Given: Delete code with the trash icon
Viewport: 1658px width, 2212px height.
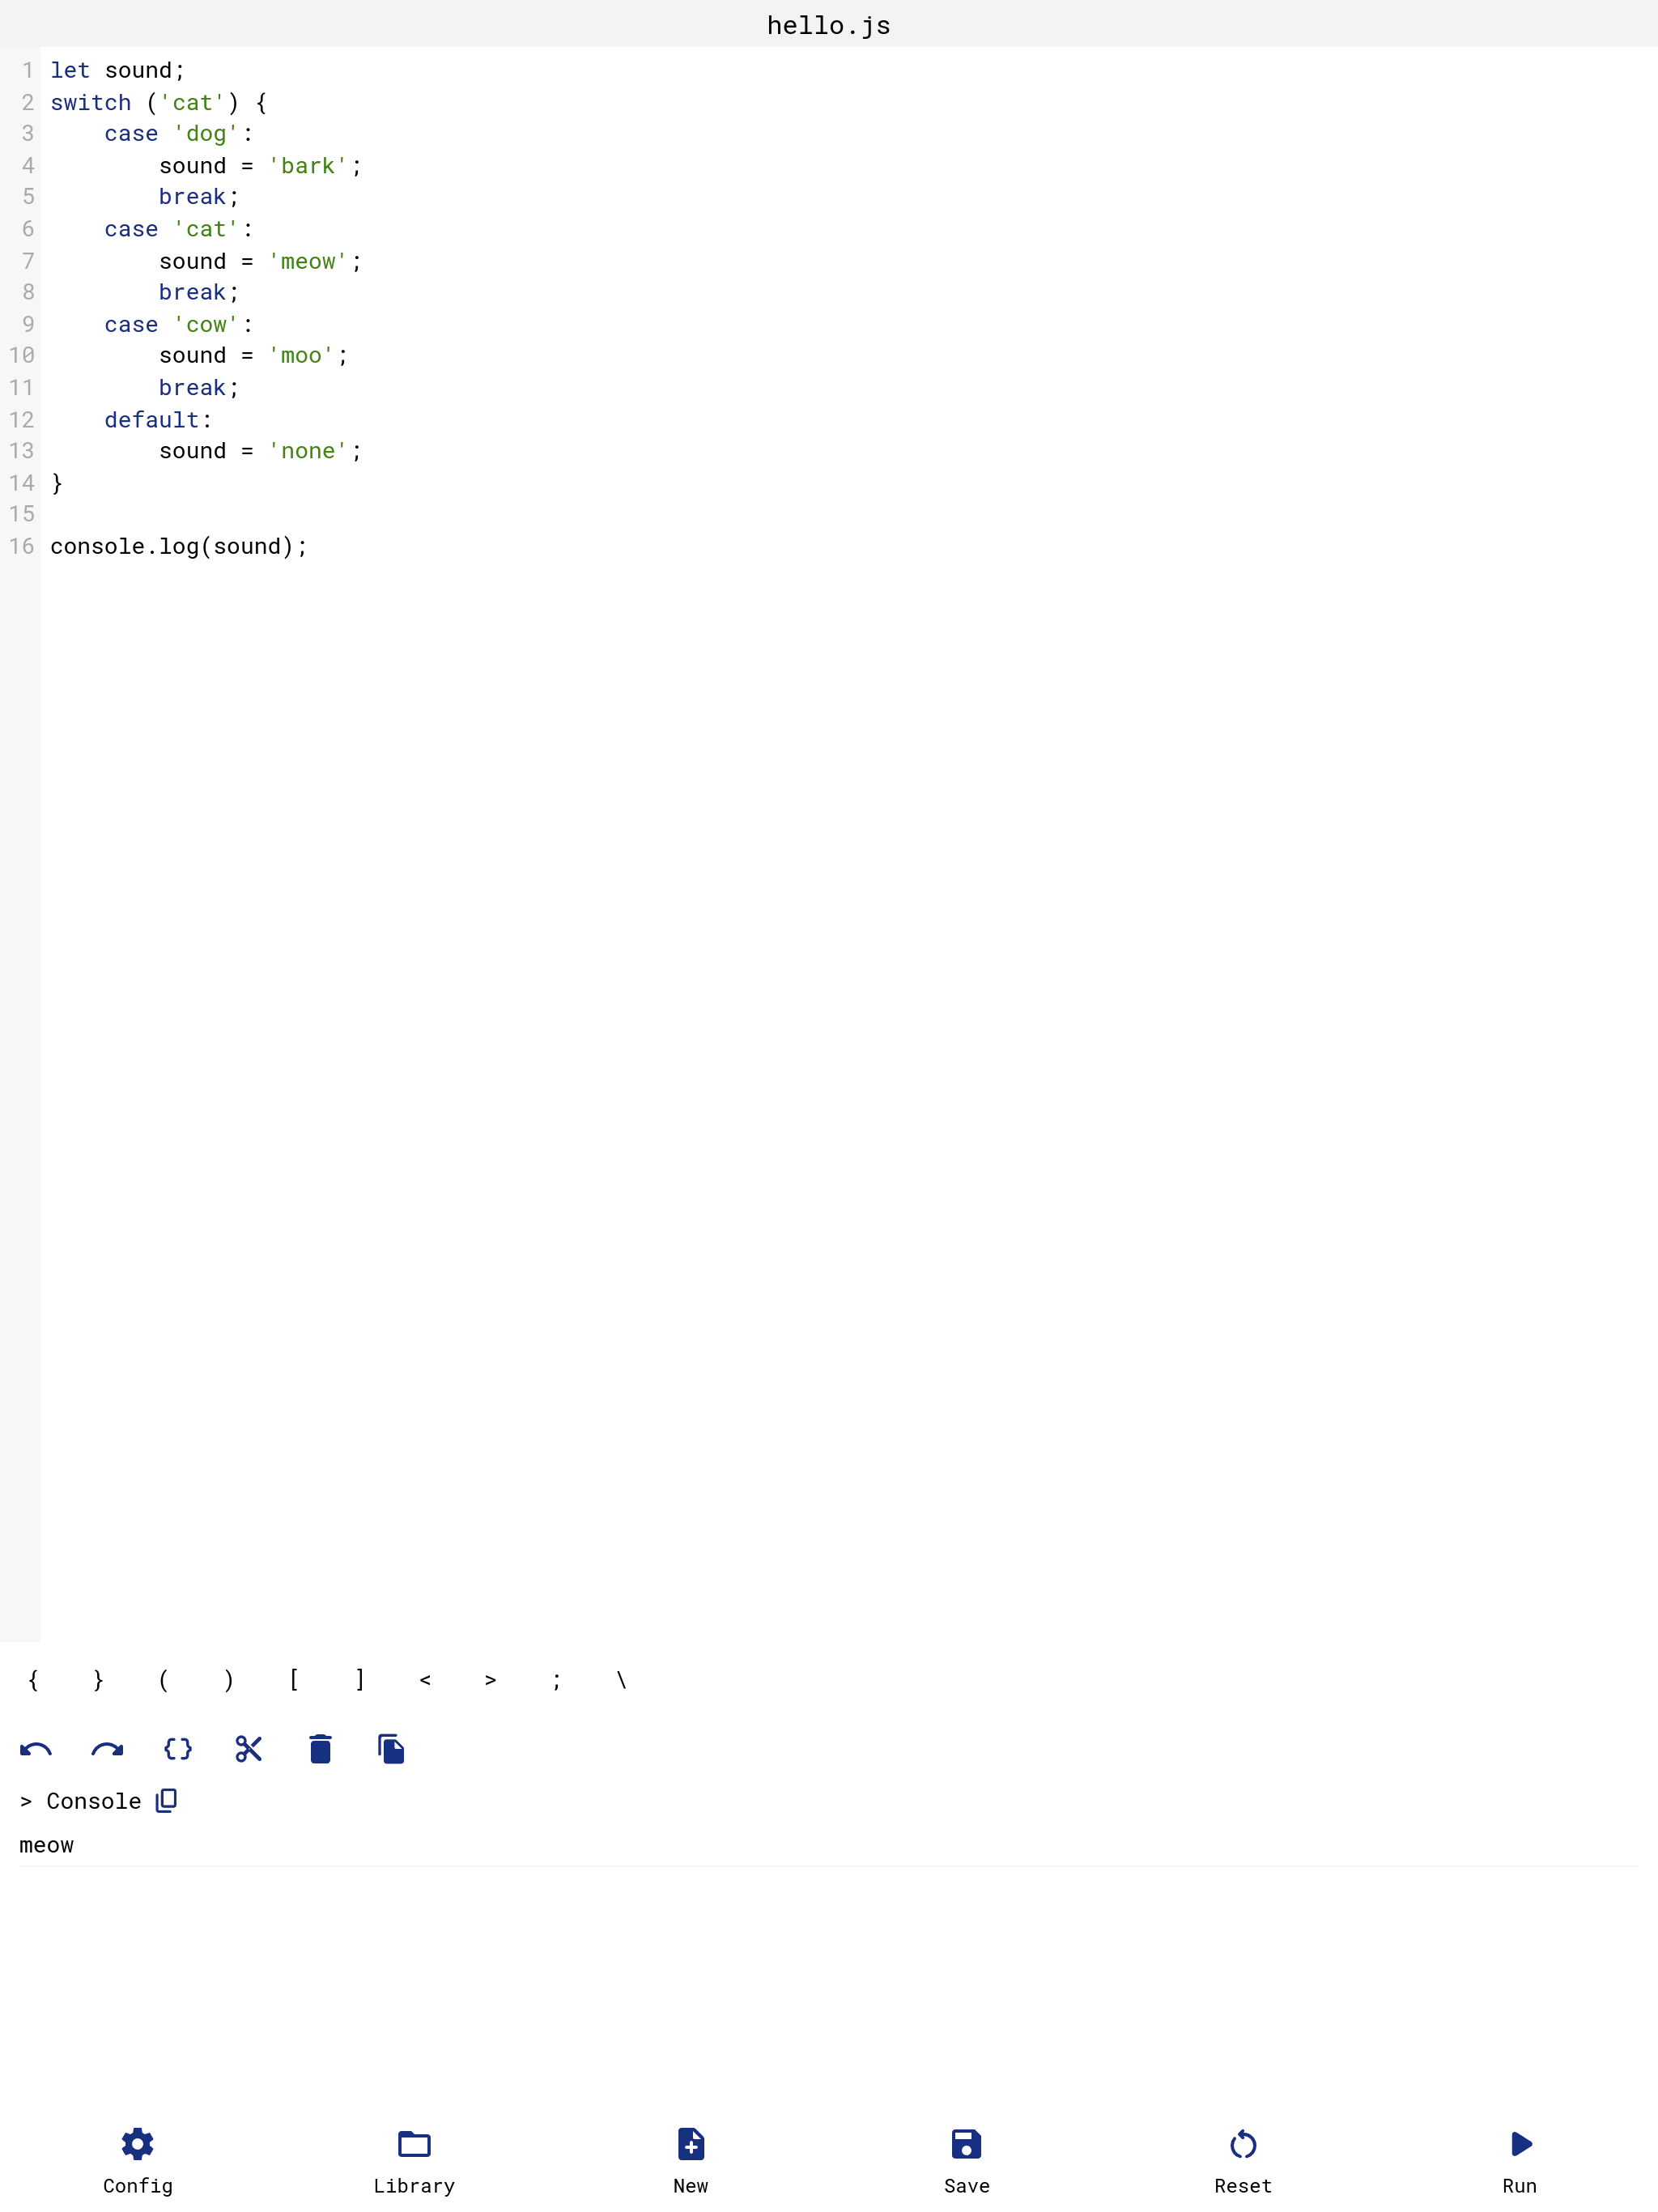Looking at the screenshot, I should point(320,1749).
